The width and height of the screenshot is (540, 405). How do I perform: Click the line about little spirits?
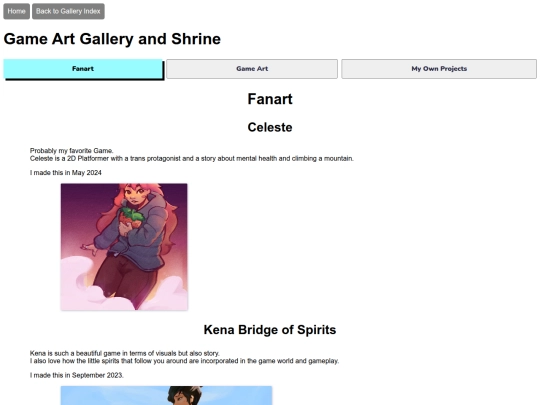(184, 361)
